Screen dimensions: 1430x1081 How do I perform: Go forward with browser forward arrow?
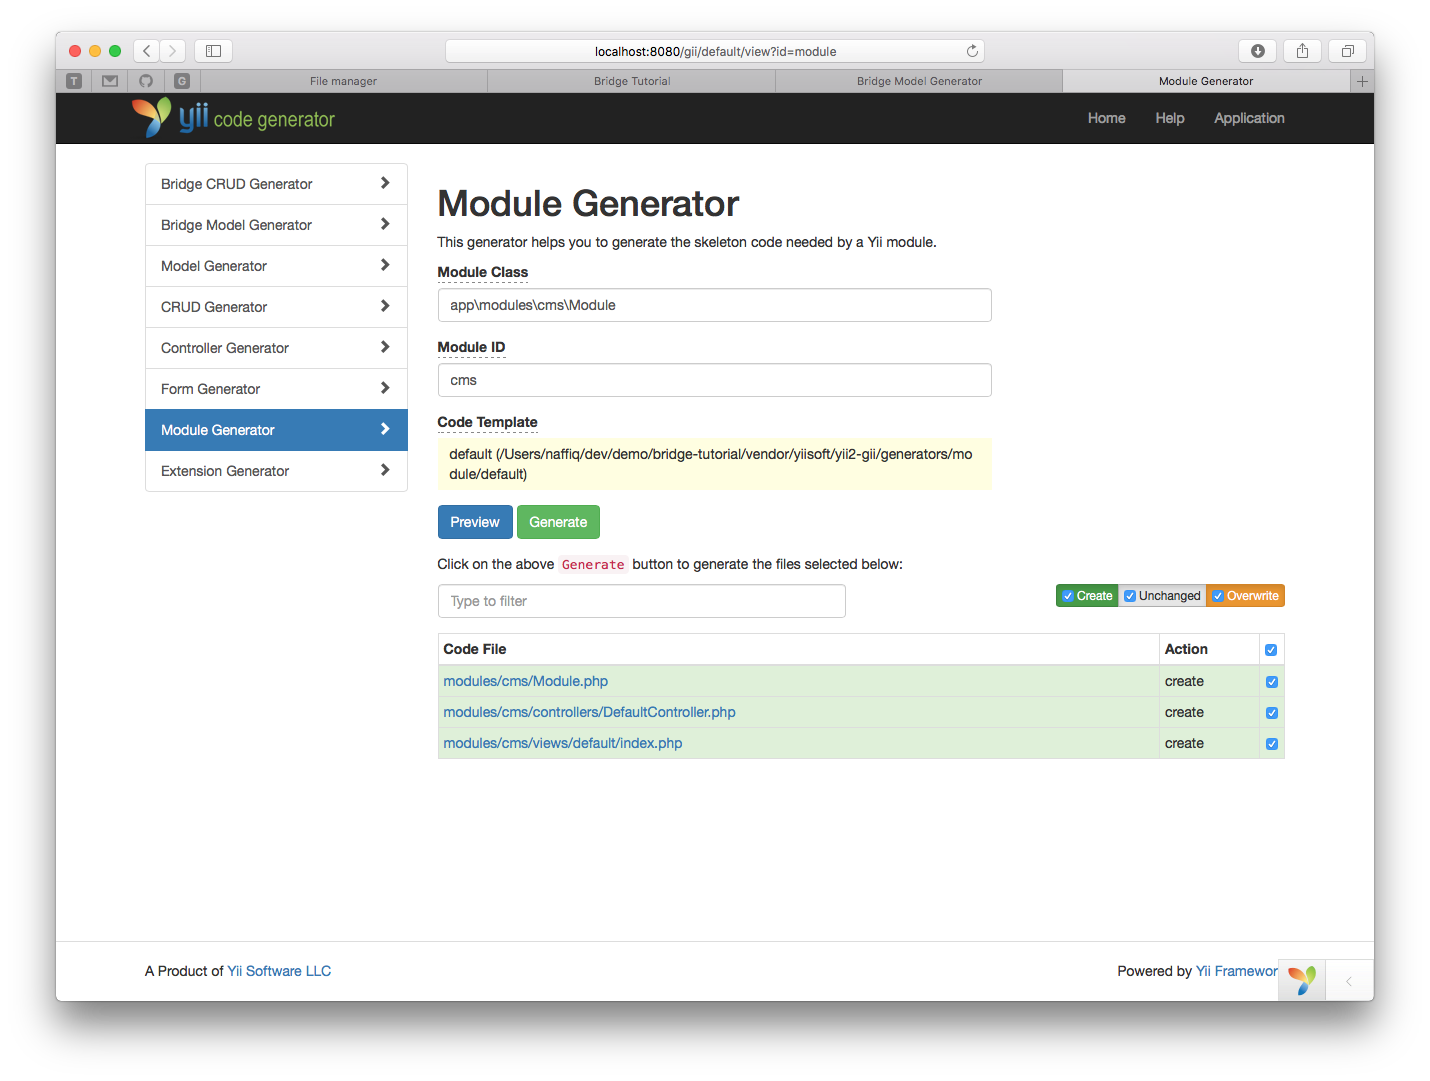[173, 51]
